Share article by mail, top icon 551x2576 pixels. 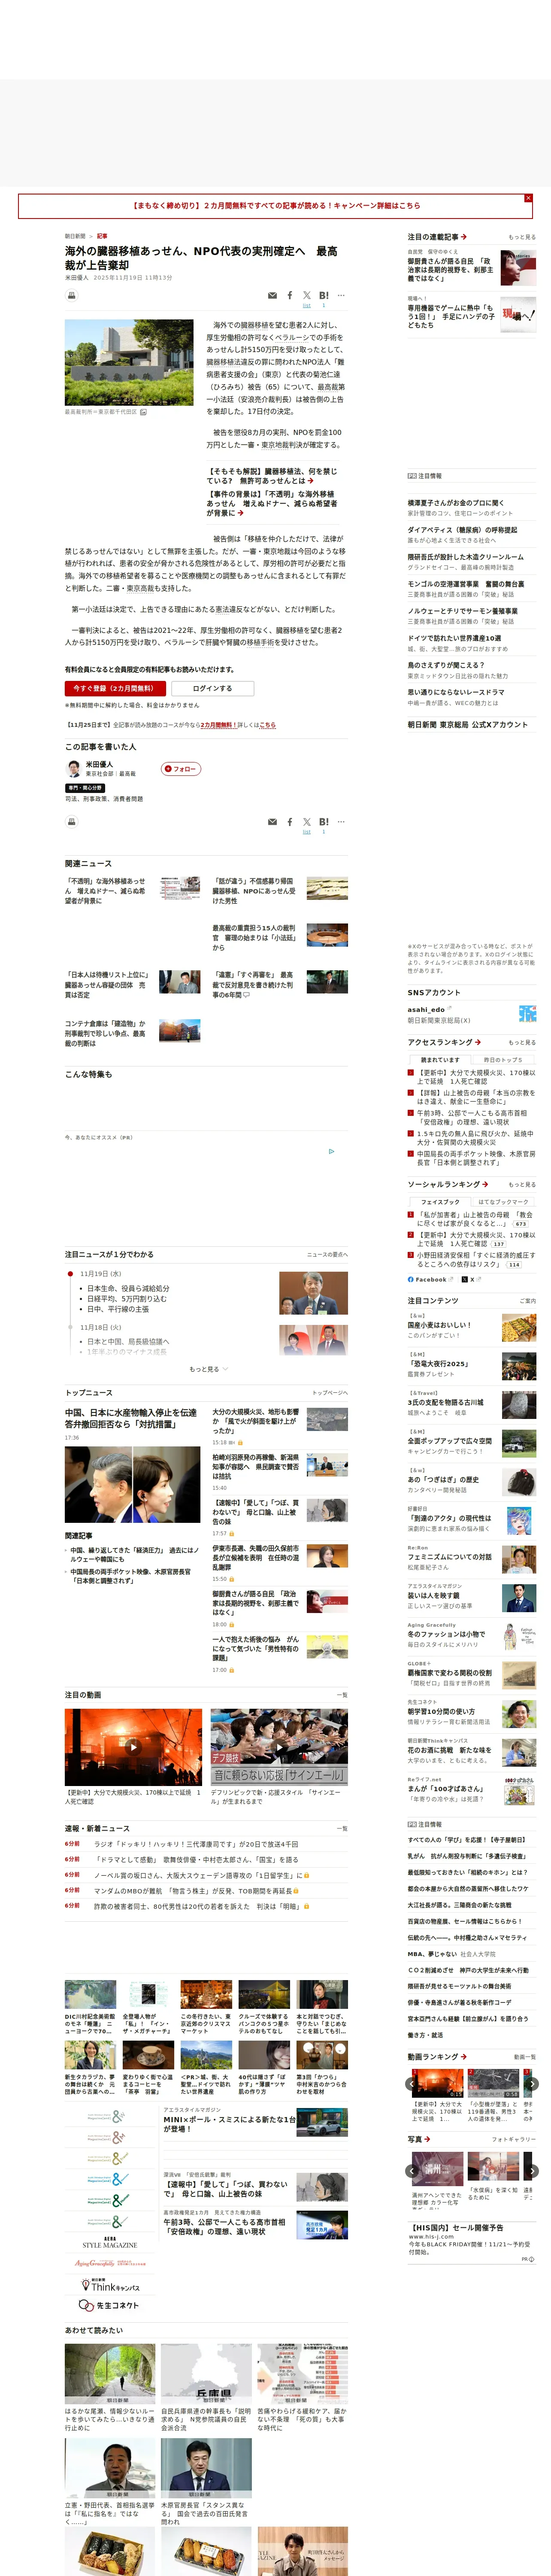point(272,296)
